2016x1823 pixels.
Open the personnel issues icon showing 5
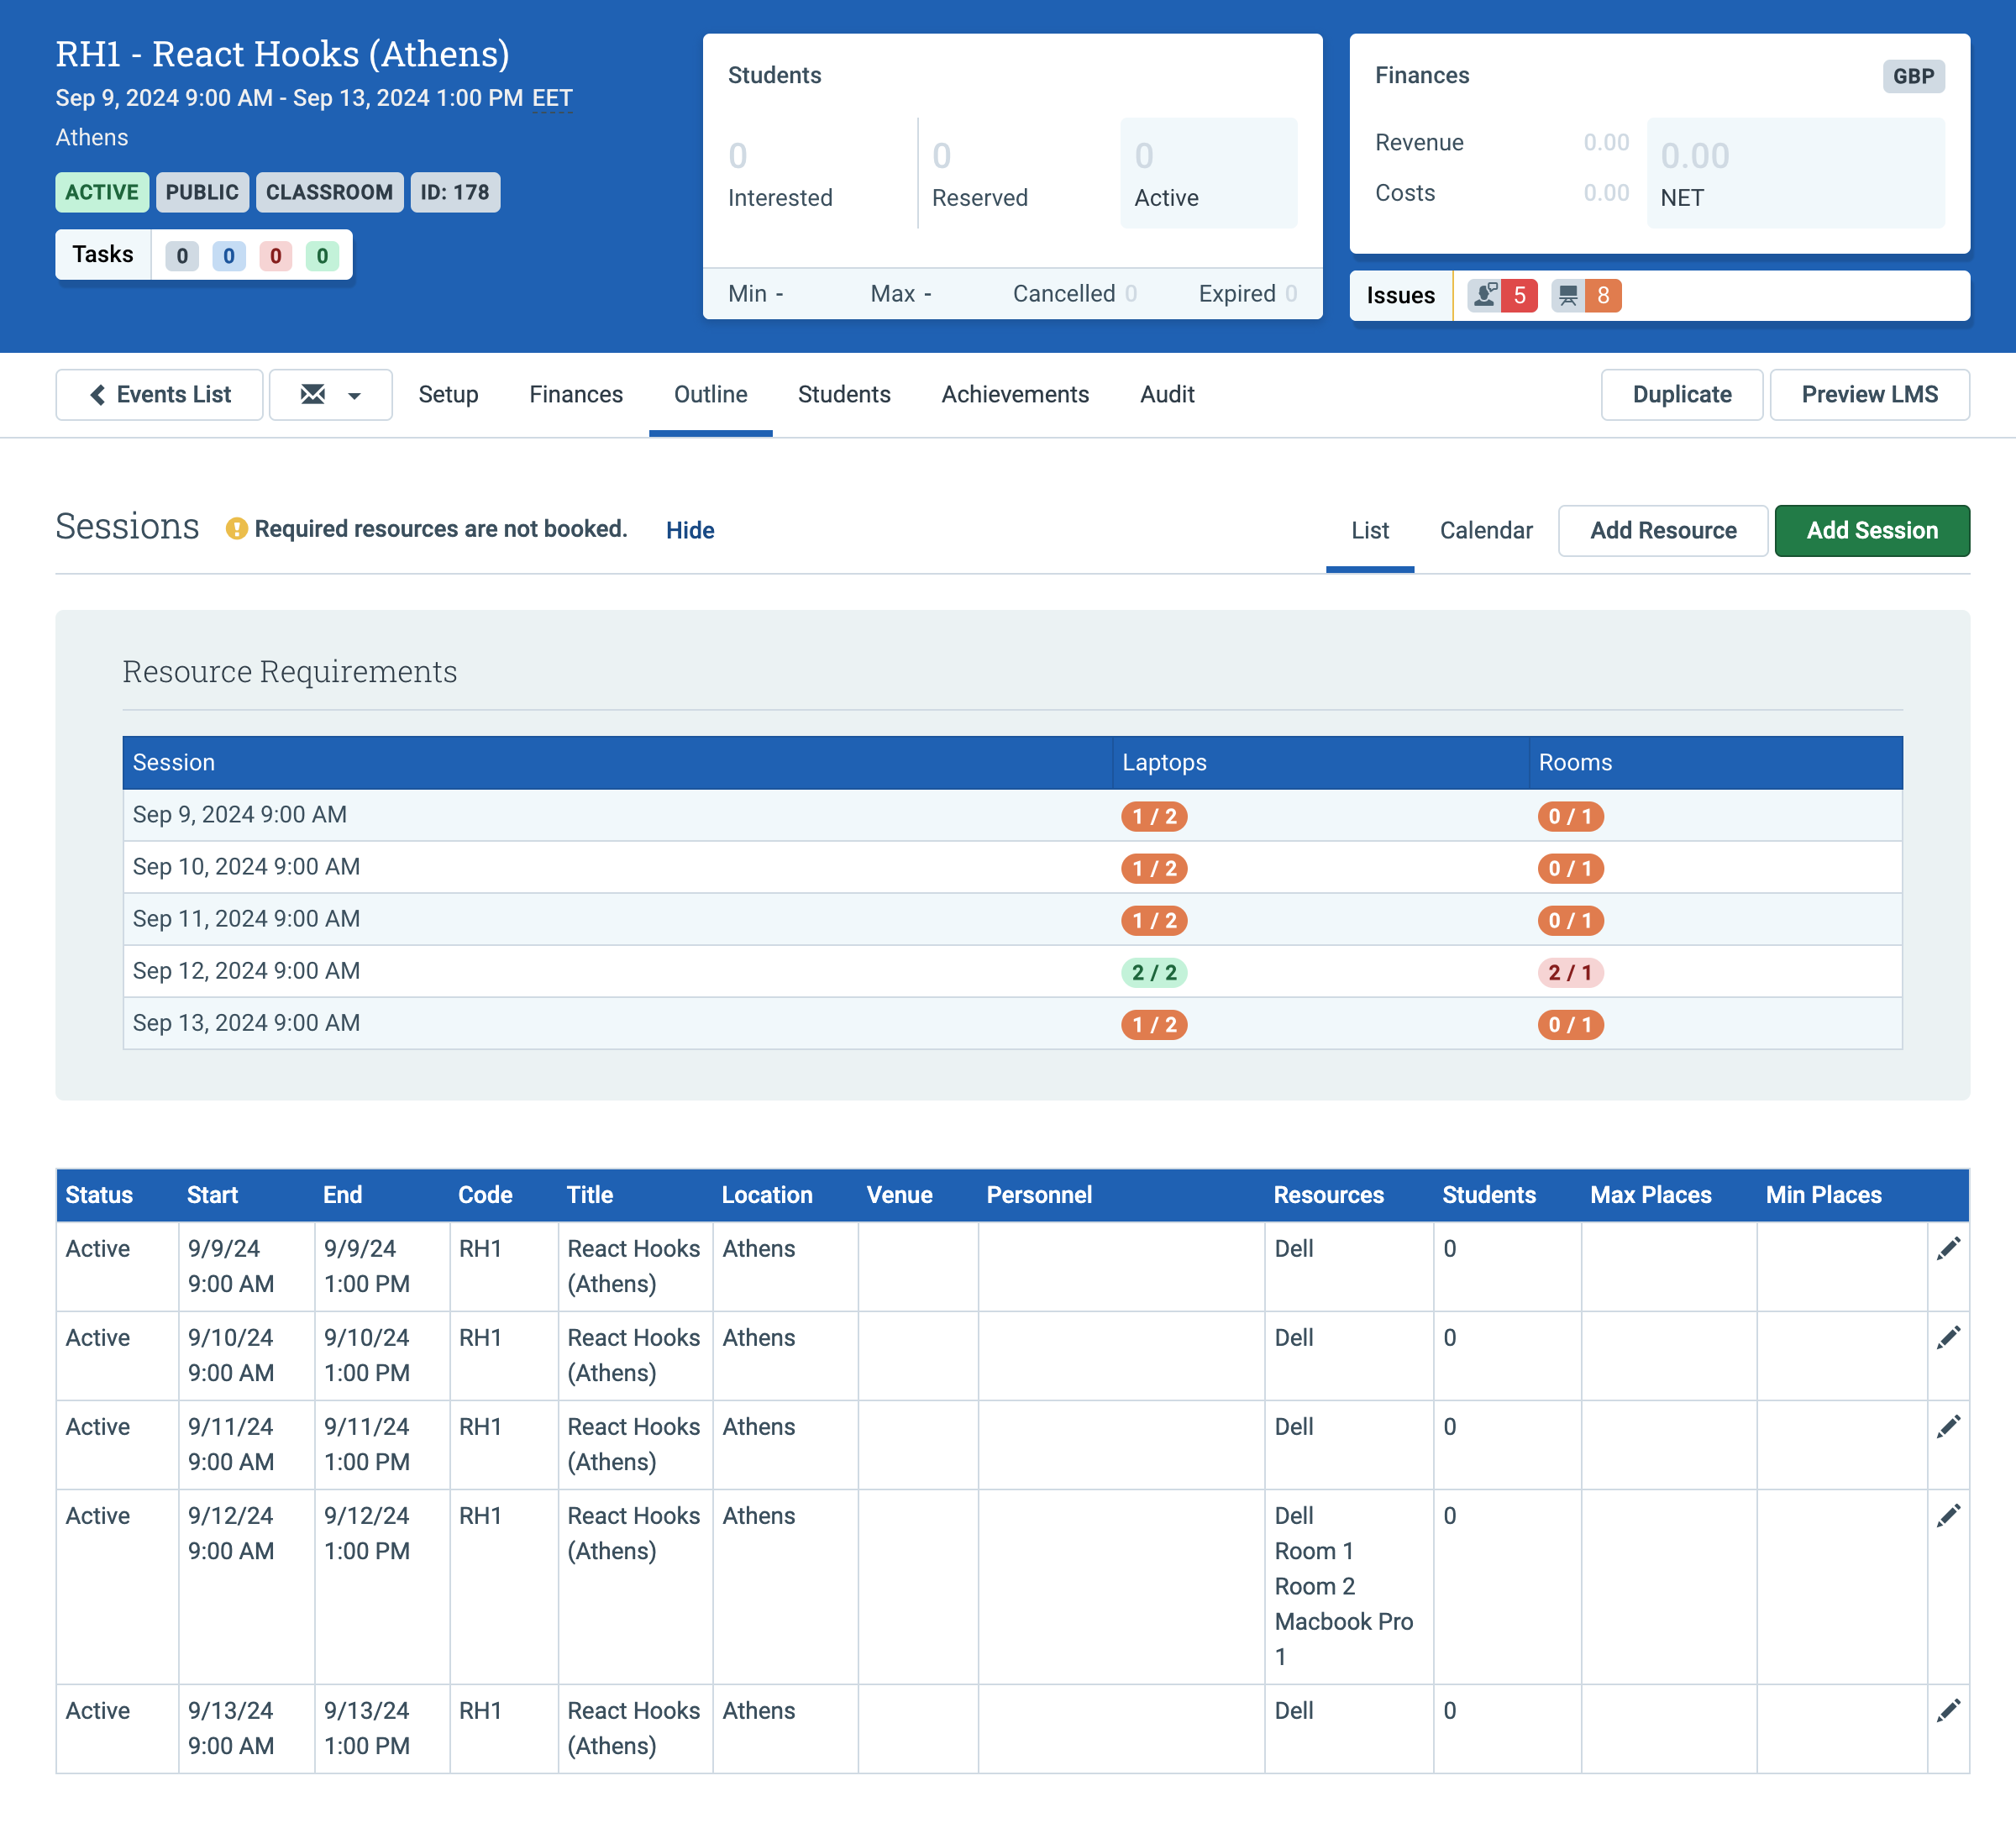(1502, 295)
